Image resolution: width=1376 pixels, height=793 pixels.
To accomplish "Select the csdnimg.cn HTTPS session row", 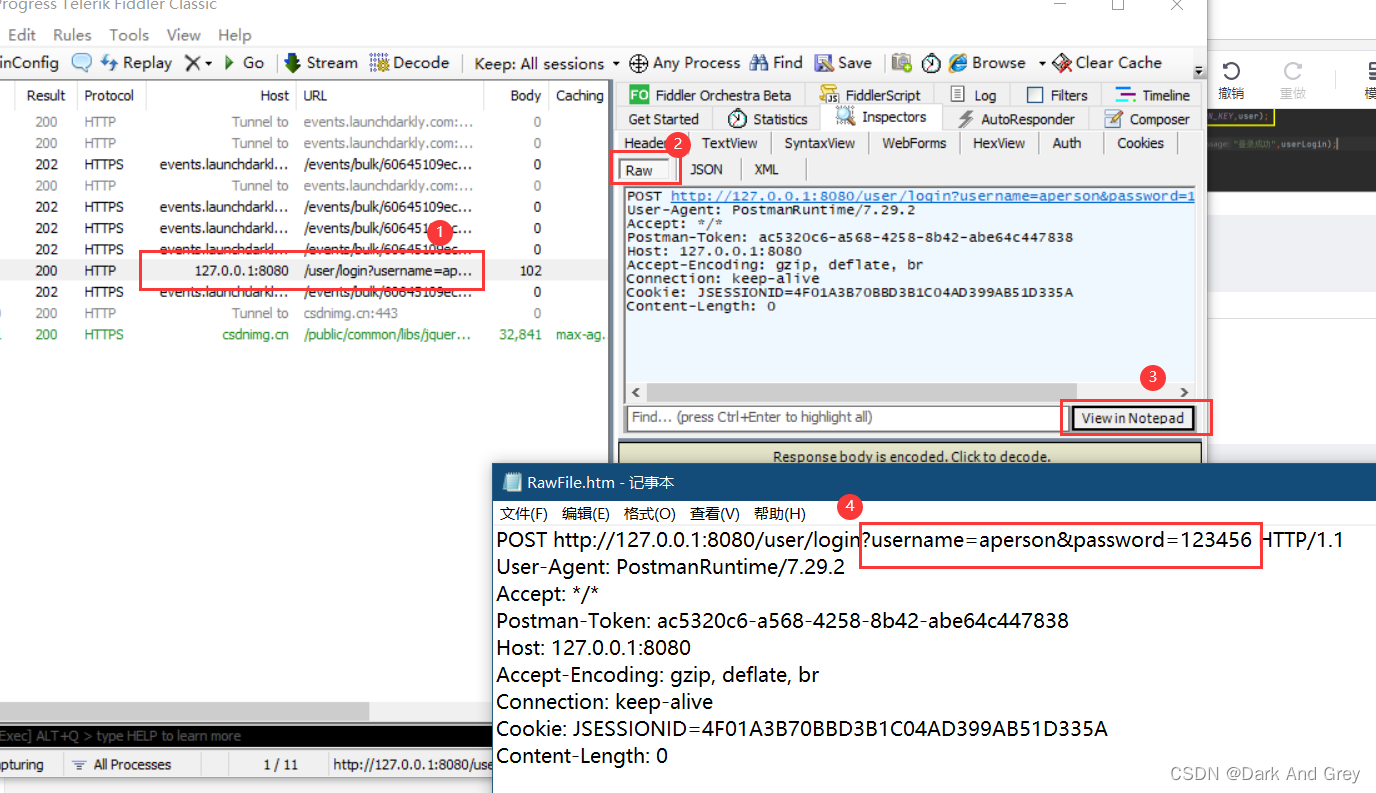I will pos(304,335).
